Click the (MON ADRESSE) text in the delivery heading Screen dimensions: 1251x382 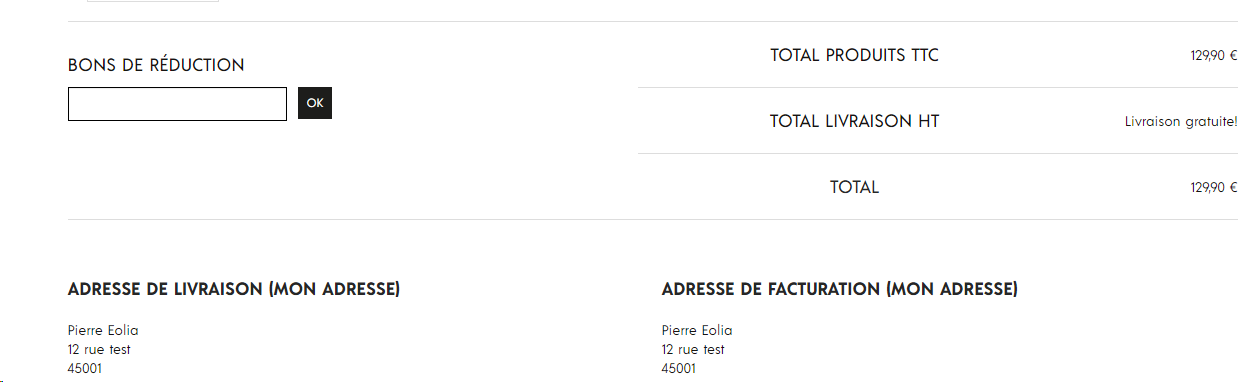tap(335, 290)
